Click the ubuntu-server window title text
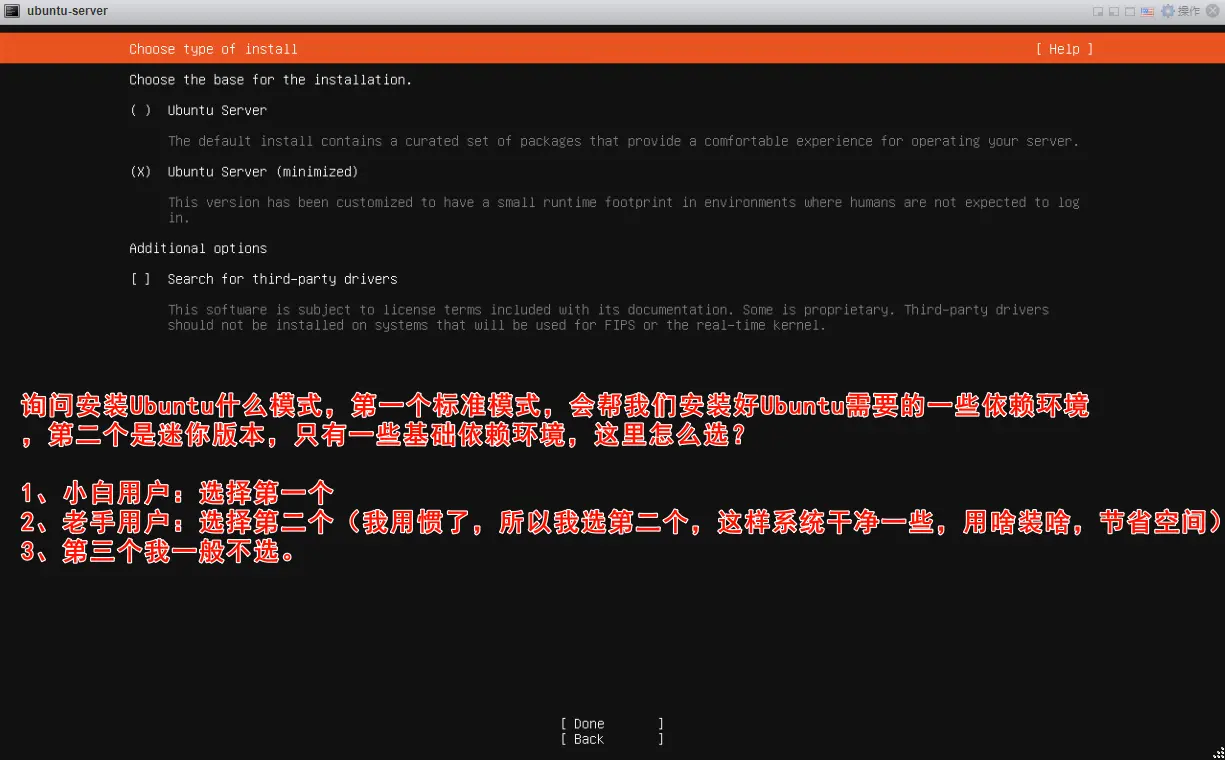 click(x=67, y=11)
